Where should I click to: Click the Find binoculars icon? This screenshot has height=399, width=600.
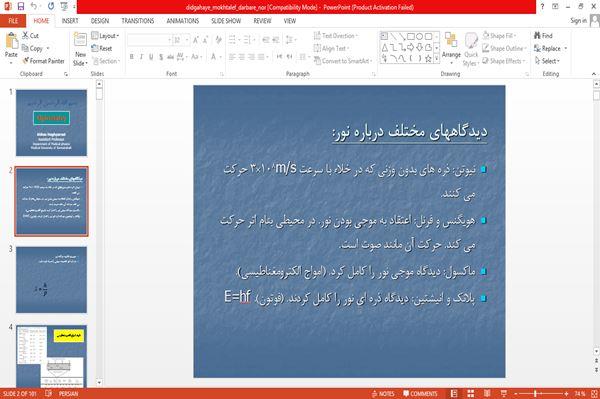537,36
